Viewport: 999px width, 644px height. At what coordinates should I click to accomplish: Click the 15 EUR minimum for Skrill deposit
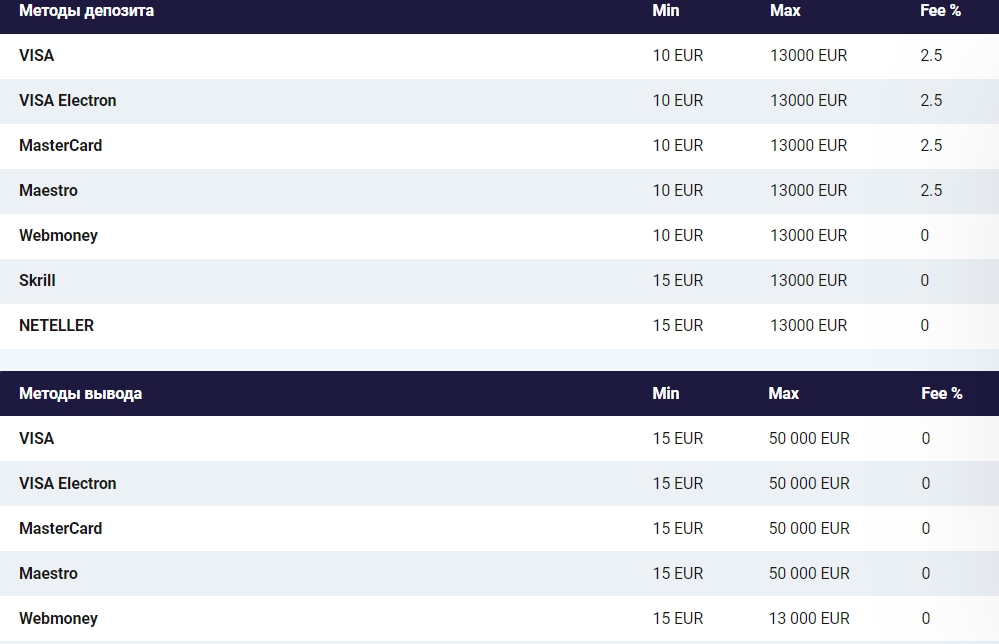[x=677, y=281]
